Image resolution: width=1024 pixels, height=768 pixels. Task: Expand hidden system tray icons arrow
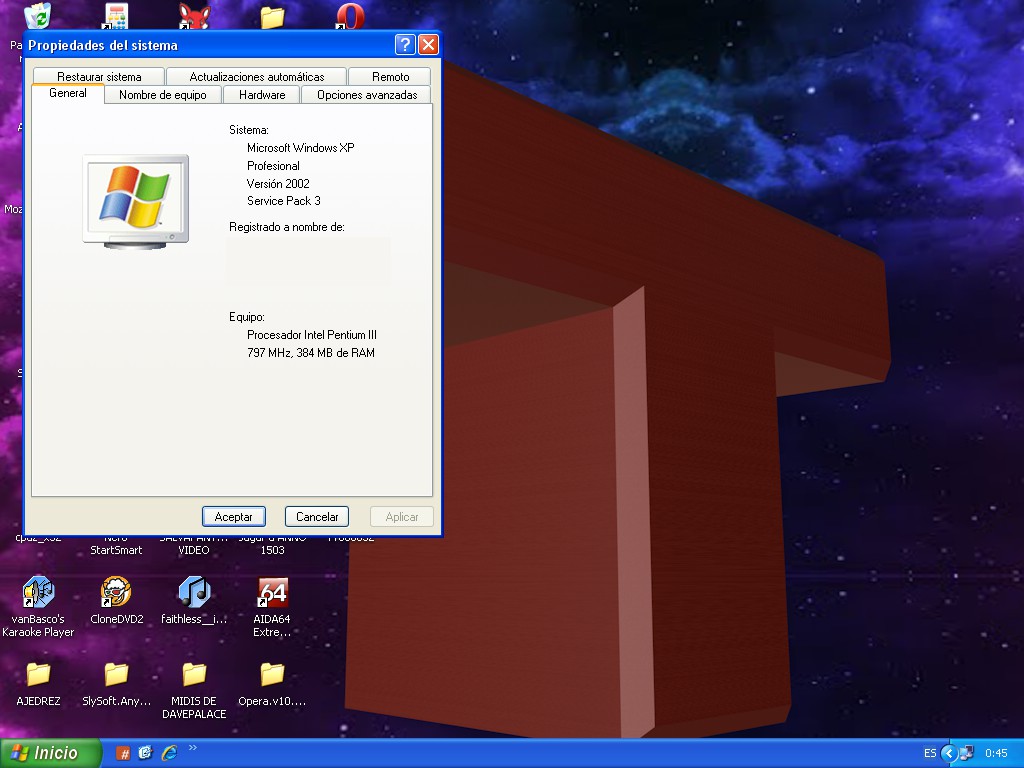[x=948, y=753]
